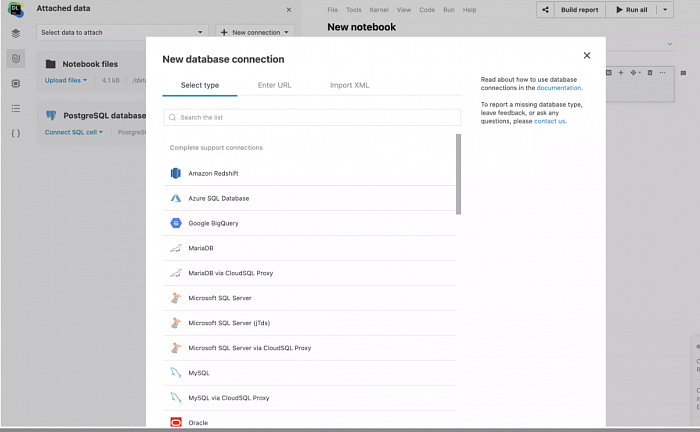Select Amazon Redshift connection type
The image size is (700, 432).
pos(309,173)
